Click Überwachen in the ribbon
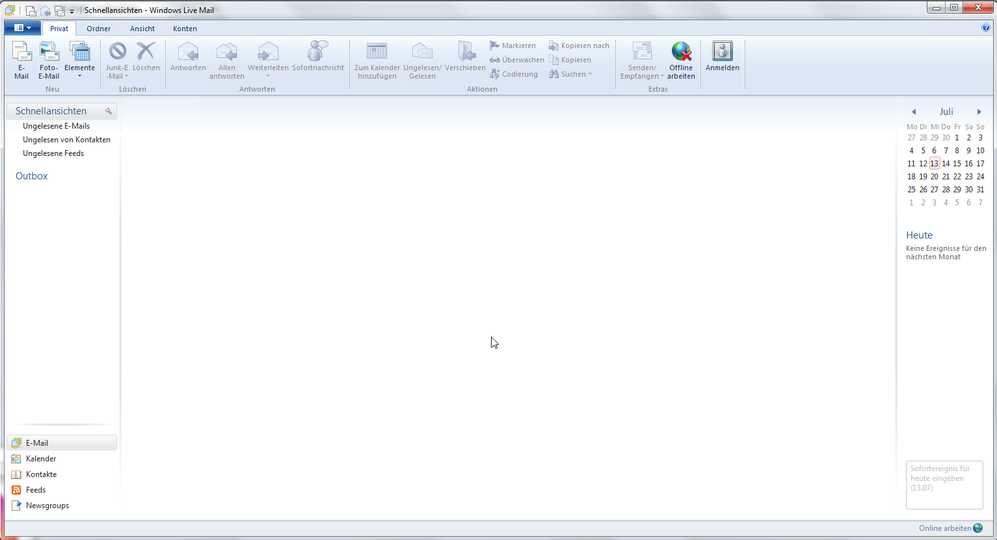Screen dimensions: 997x540 point(516,60)
